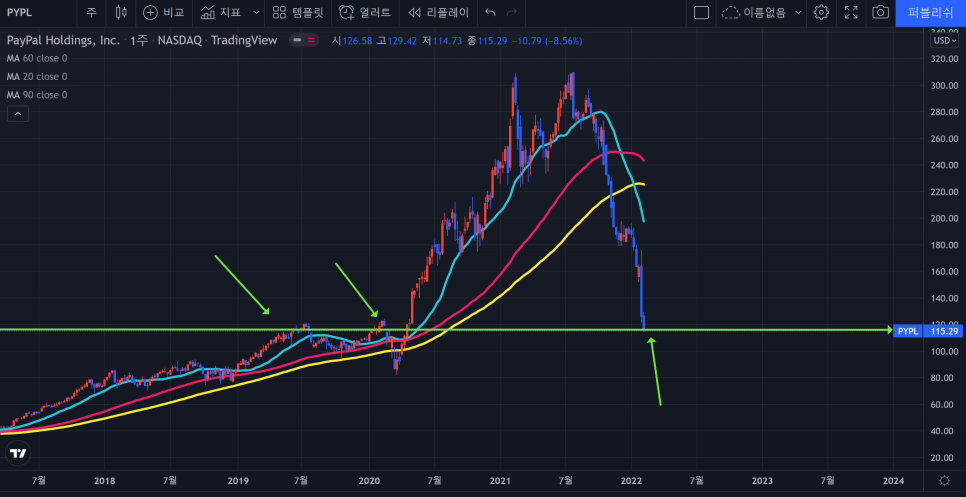The image size is (966, 497).
Task: Open the 지표 (indicators) dialog
Action: pos(221,12)
